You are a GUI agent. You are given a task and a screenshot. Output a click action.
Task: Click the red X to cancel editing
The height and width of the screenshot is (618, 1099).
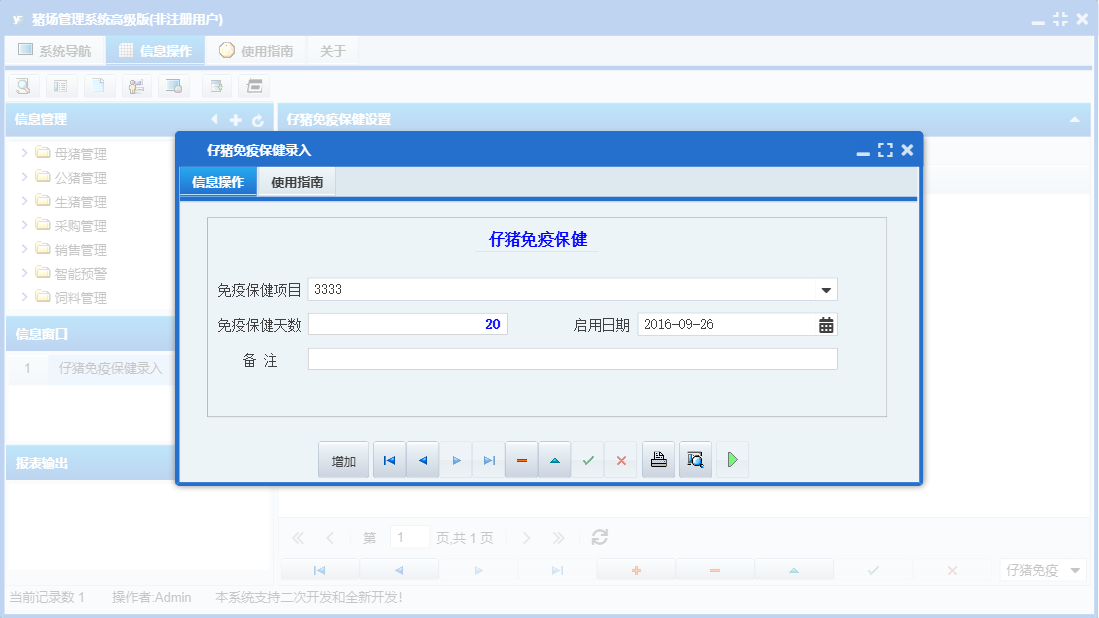tap(621, 459)
